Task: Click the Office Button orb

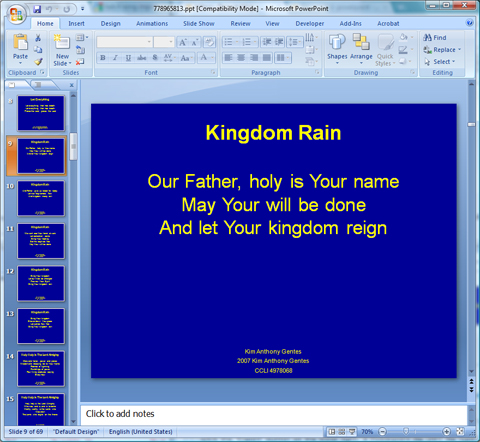Action: [x=16, y=14]
